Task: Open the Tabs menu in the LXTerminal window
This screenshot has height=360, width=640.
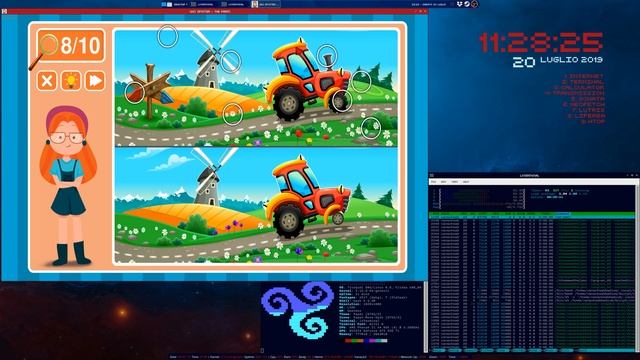Action: pyautogui.click(x=455, y=182)
